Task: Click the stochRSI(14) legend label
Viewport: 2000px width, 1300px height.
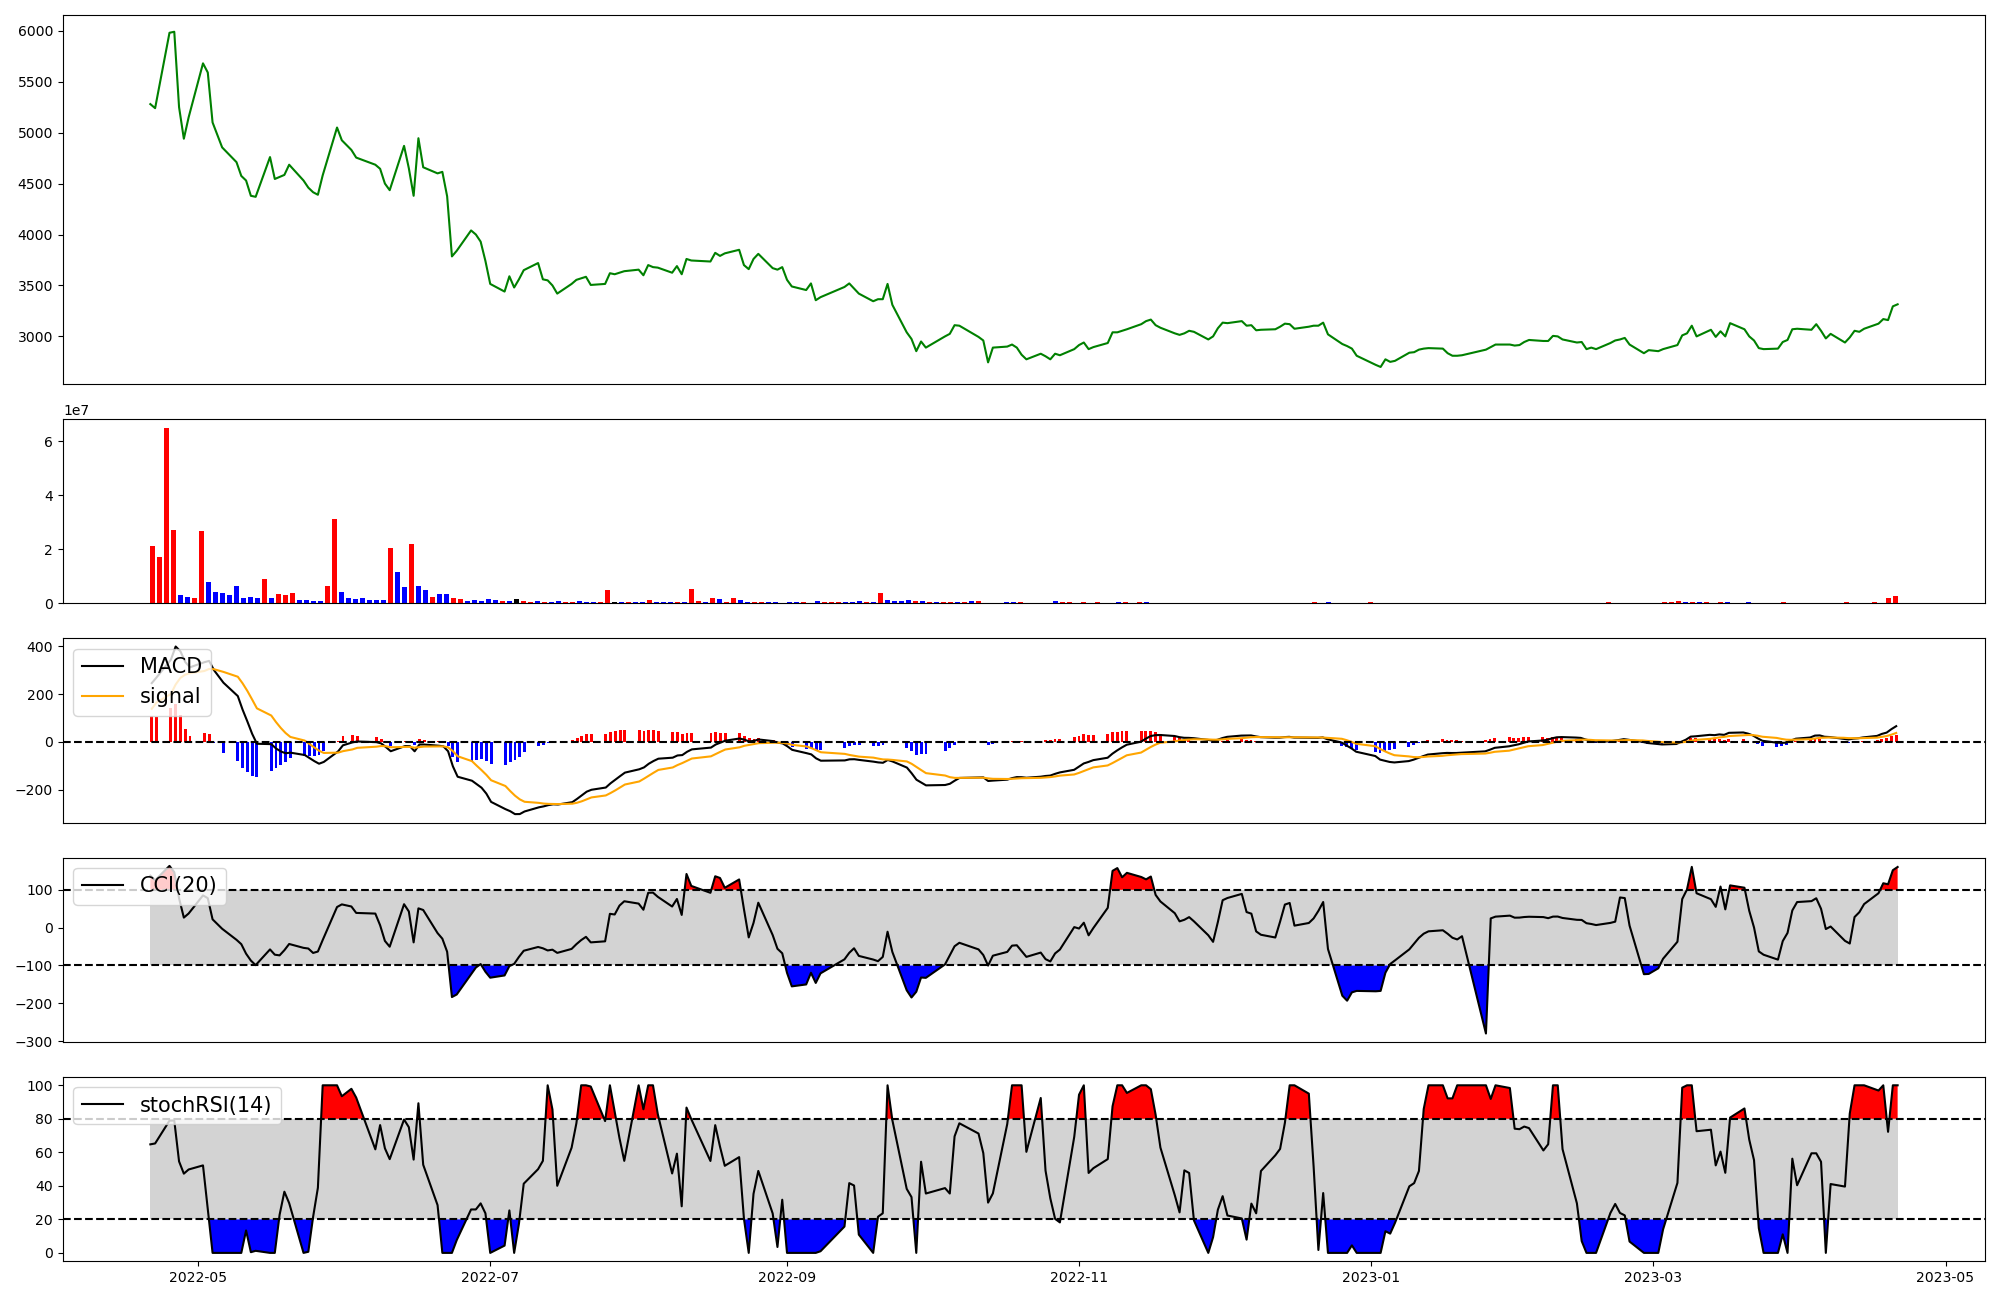Action: [x=205, y=1105]
